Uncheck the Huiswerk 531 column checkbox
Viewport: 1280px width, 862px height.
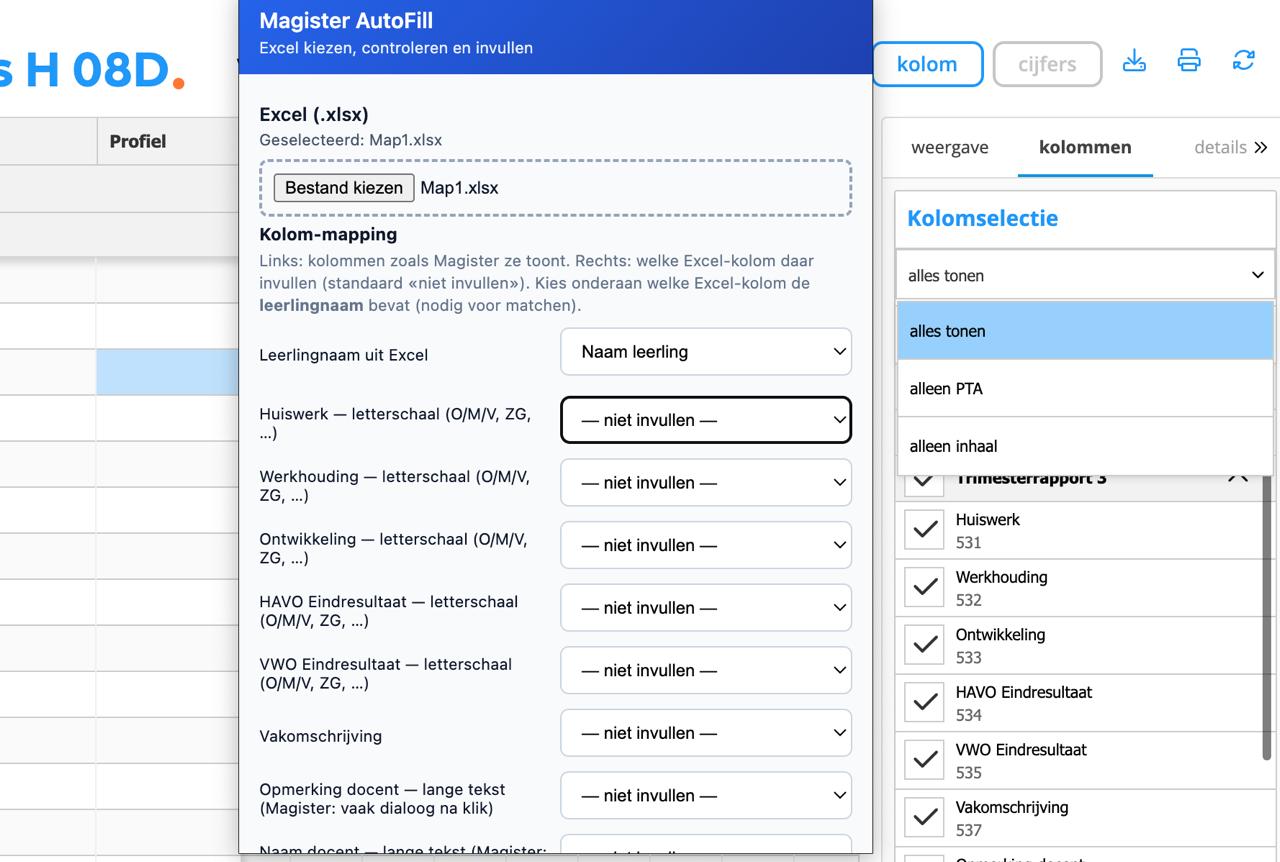point(924,530)
